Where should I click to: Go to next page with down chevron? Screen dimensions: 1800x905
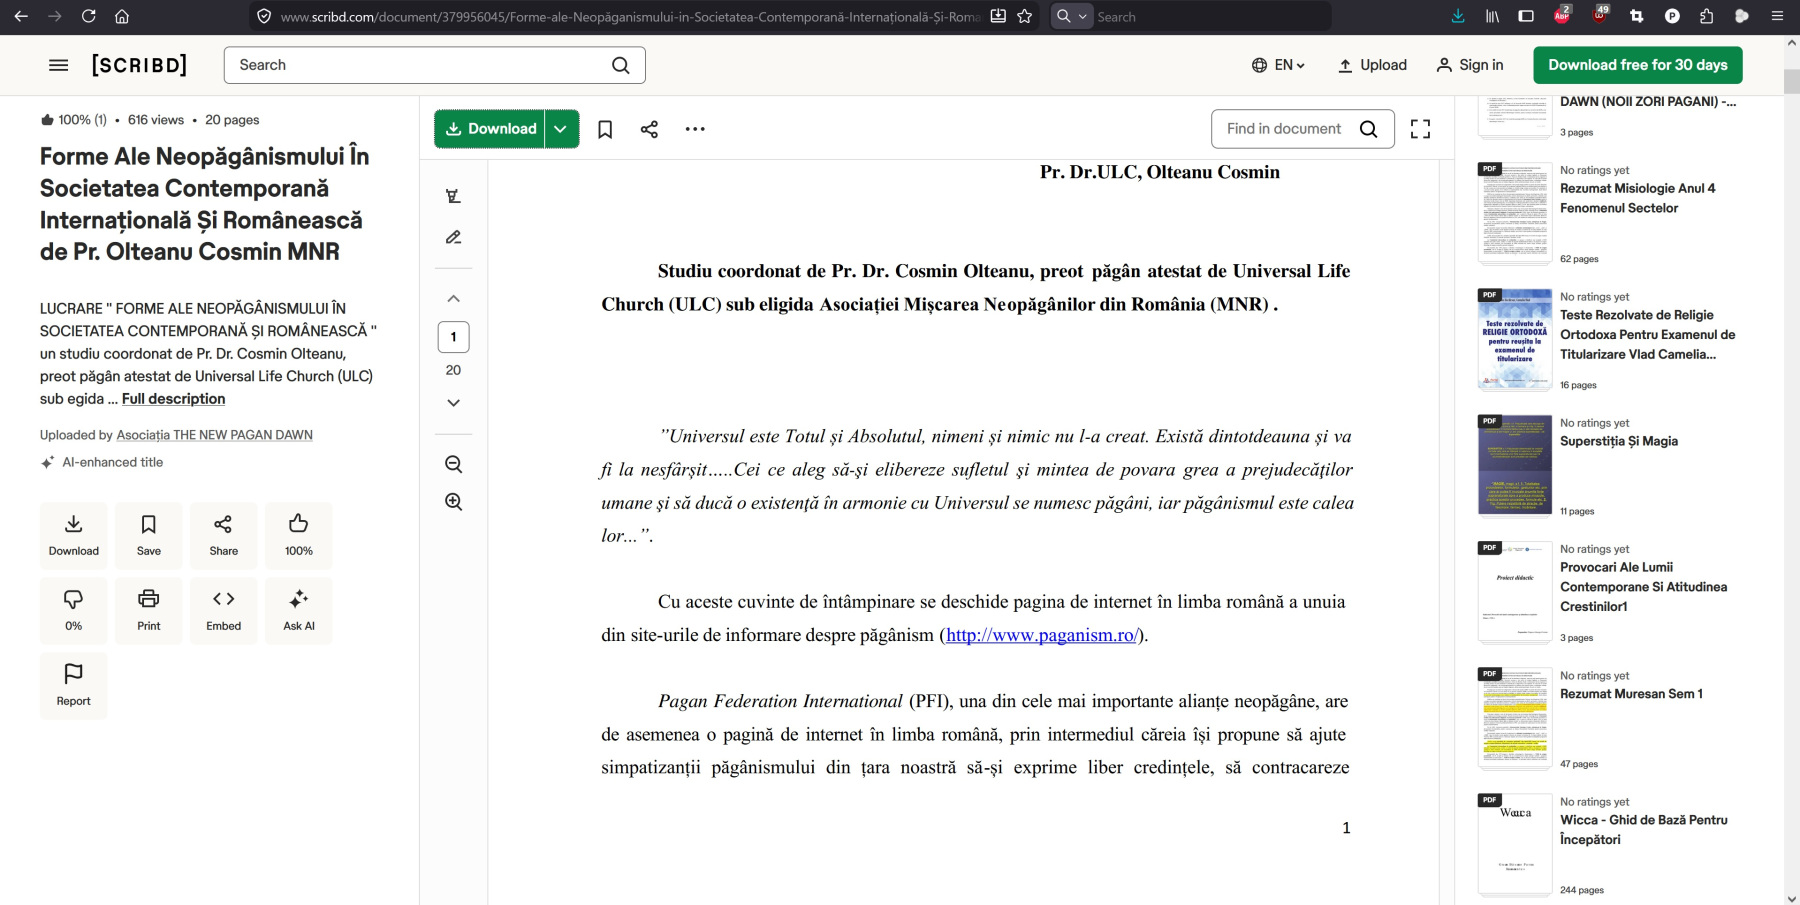453,403
